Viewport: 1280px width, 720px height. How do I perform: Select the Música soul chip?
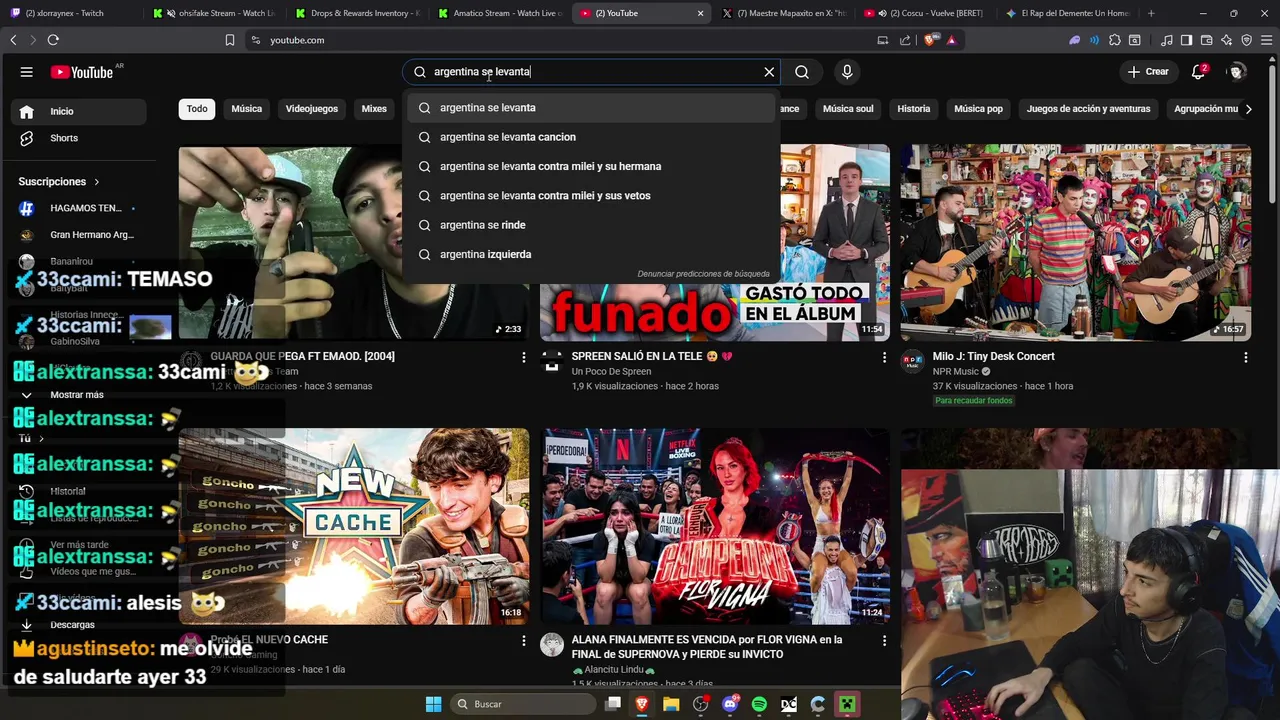pos(848,109)
